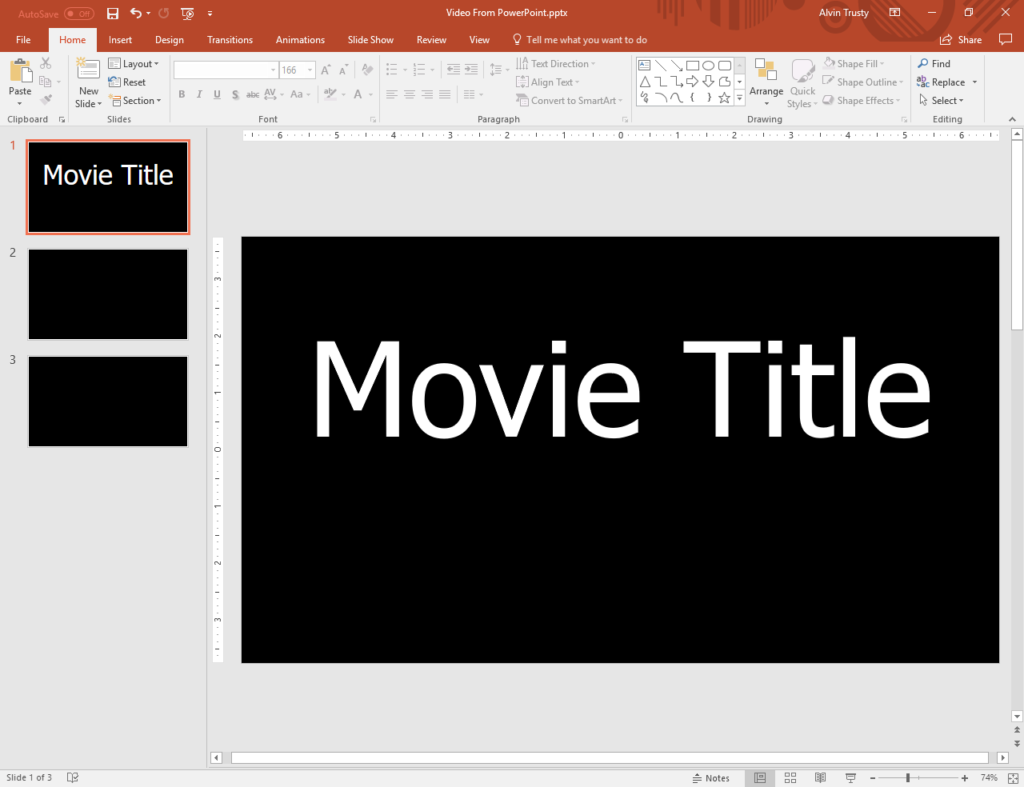Toggle the AutoSave switch
Viewport: 1024px width, 787px height.
79,14
